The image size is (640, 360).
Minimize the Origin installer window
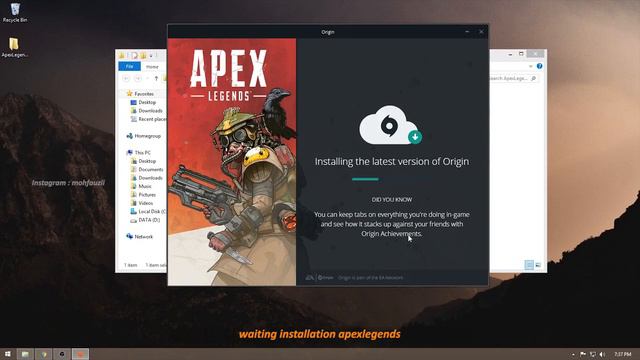coord(467,31)
